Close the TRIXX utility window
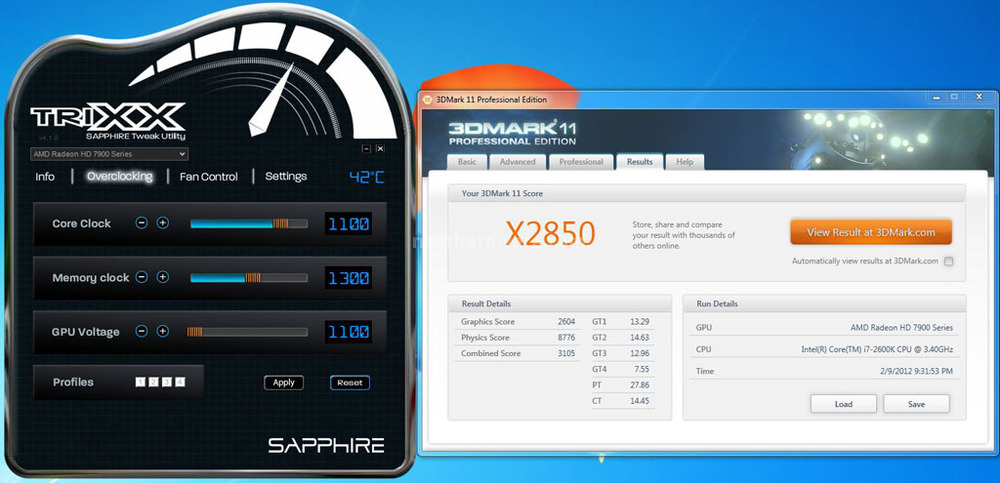This screenshot has height=483, width=1000. pyautogui.click(x=380, y=149)
